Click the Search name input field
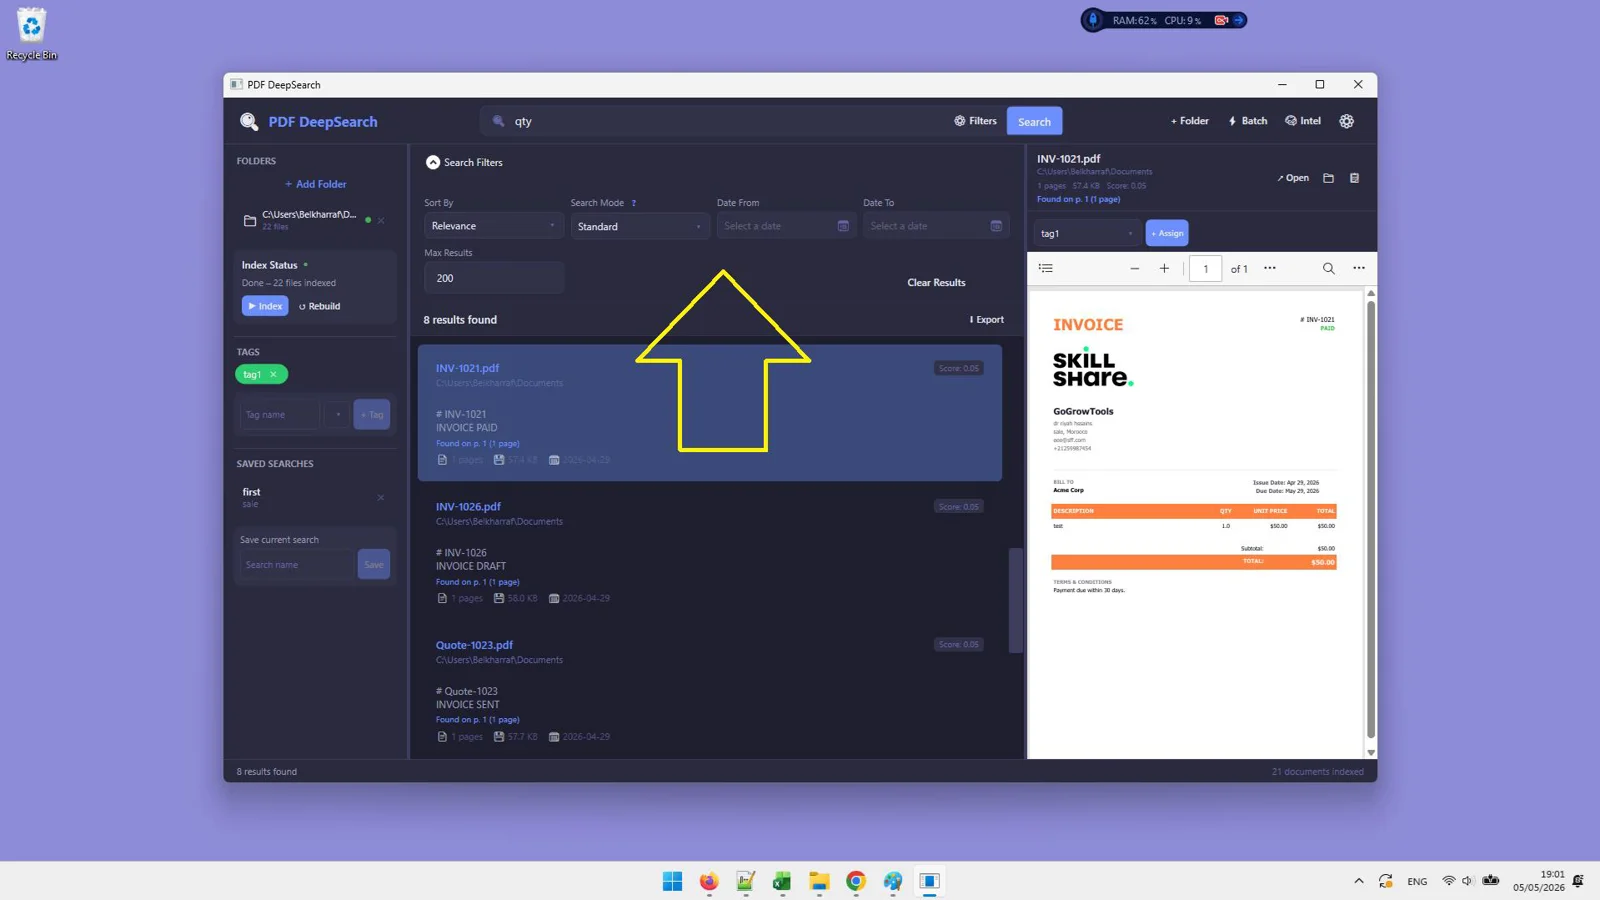 297,565
